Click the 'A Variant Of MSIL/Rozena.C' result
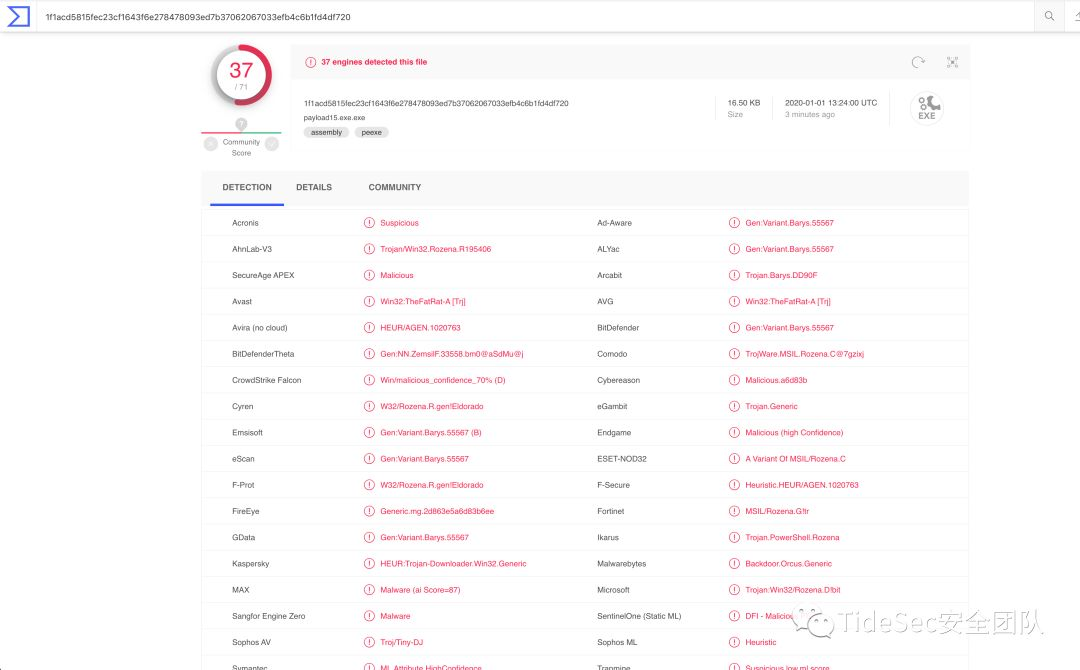This screenshot has height=670, width=1080. tap(796, 459)
